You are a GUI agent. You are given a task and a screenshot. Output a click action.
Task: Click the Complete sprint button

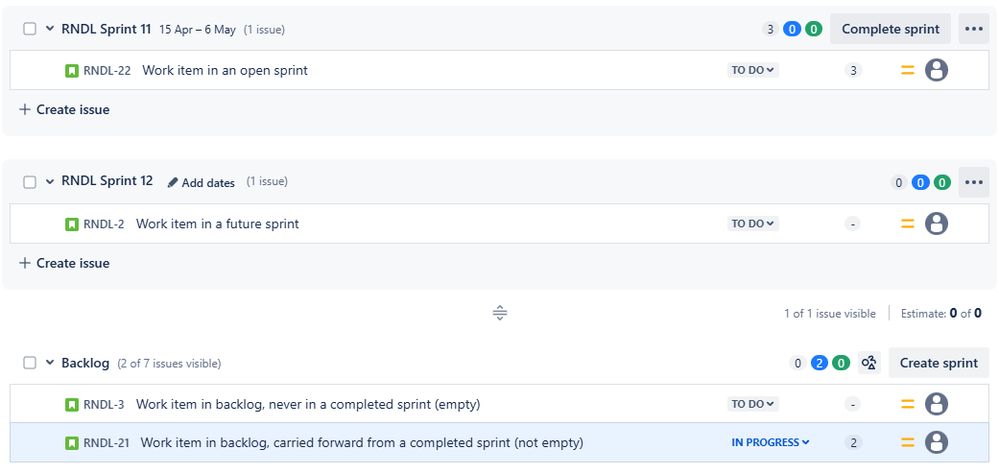(x=890, y=29)
